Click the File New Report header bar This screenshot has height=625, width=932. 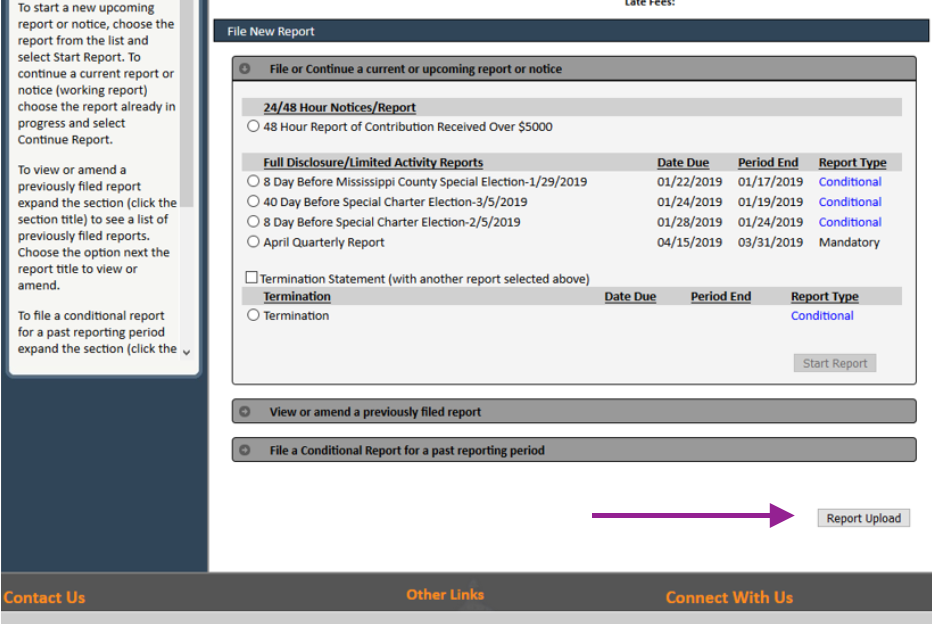(x=571, y=31)
